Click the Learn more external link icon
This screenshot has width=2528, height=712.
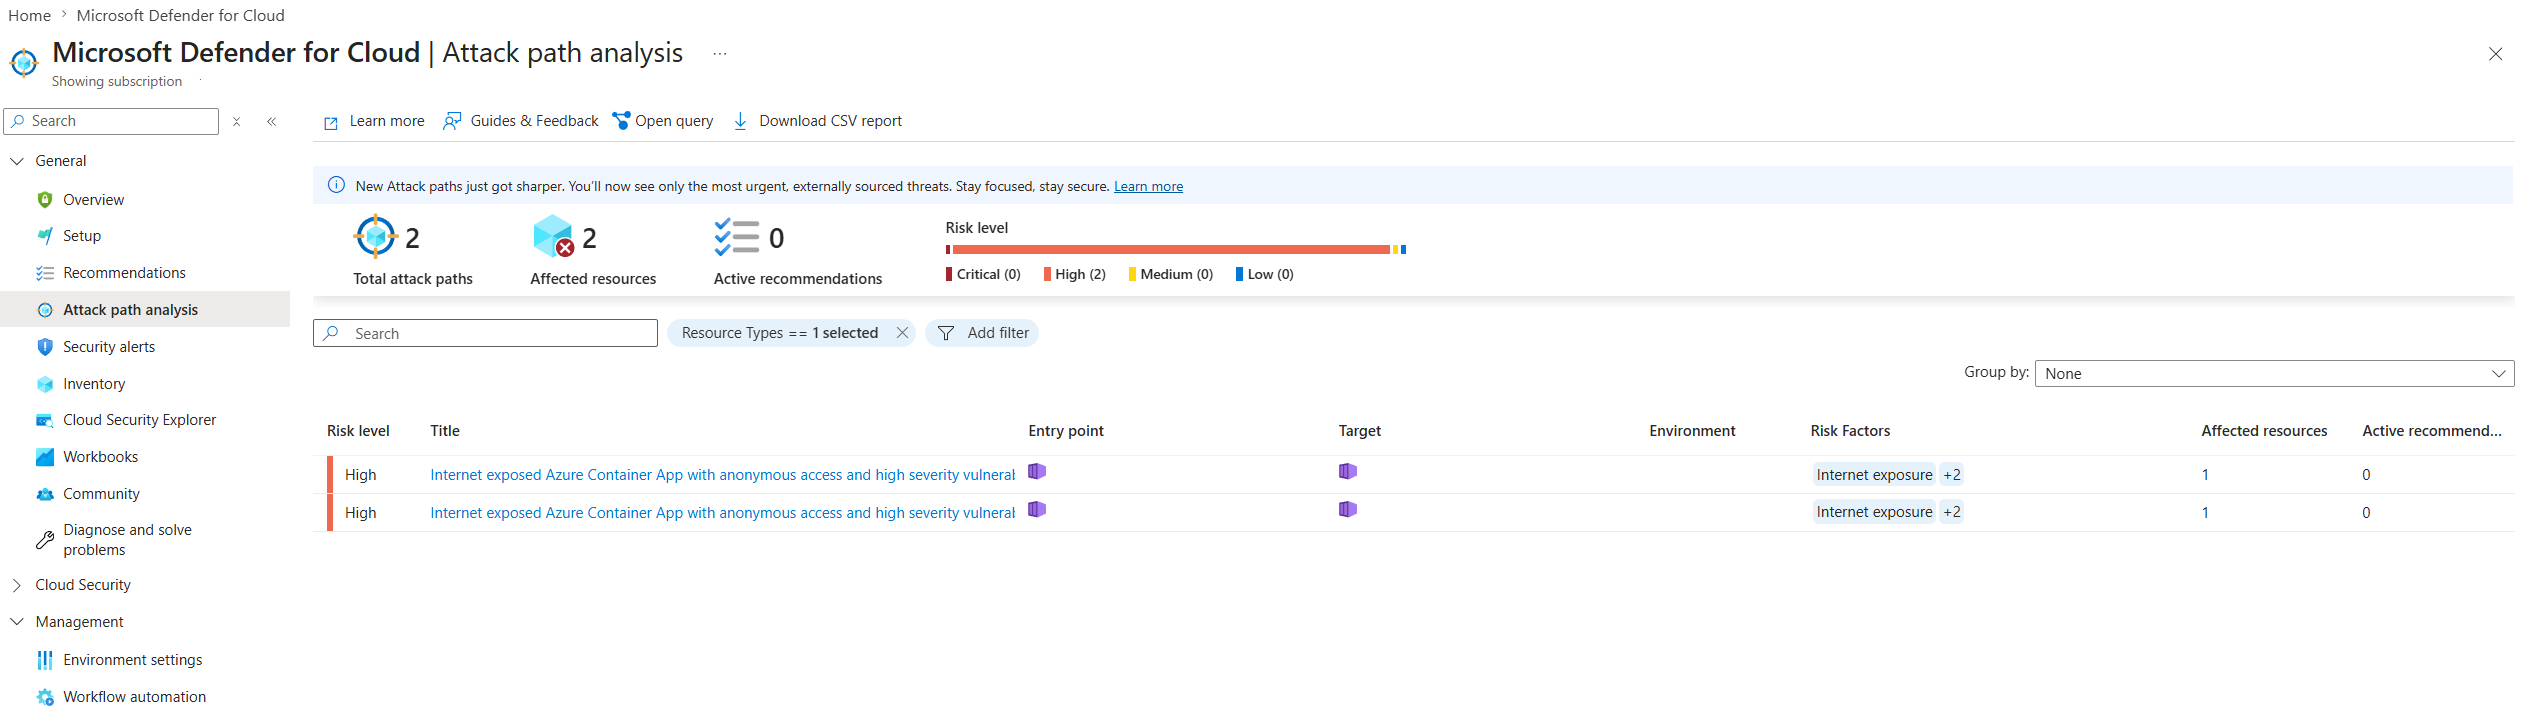(x=331, y=123)
